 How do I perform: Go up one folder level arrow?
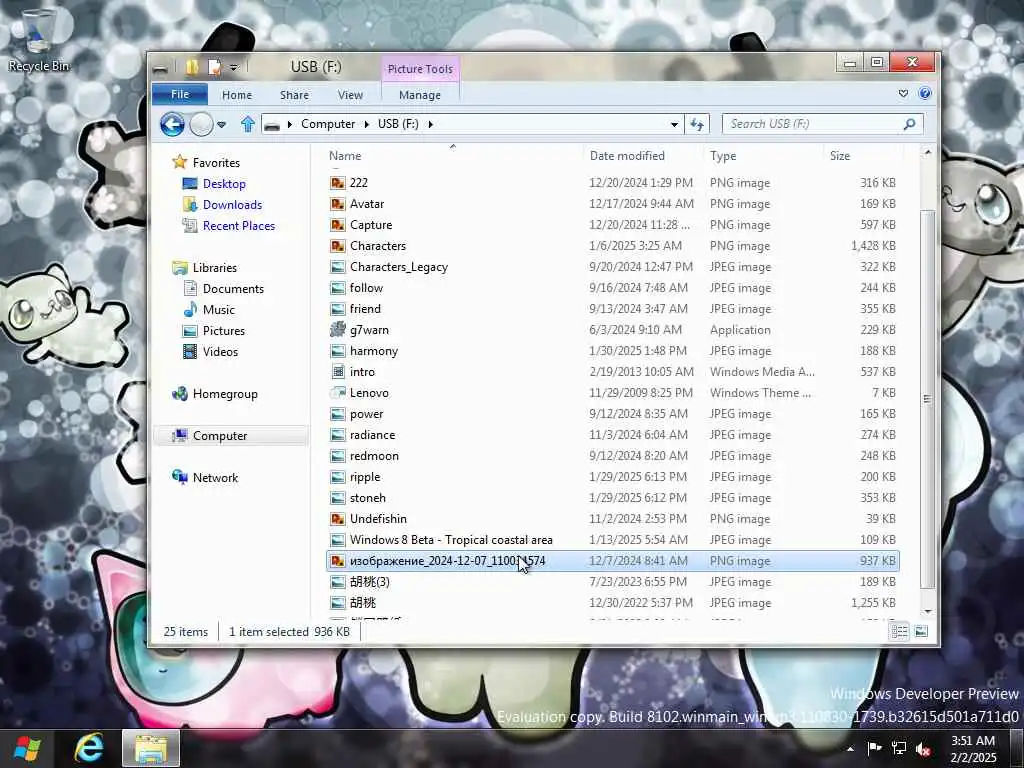[x=248, y=124]
